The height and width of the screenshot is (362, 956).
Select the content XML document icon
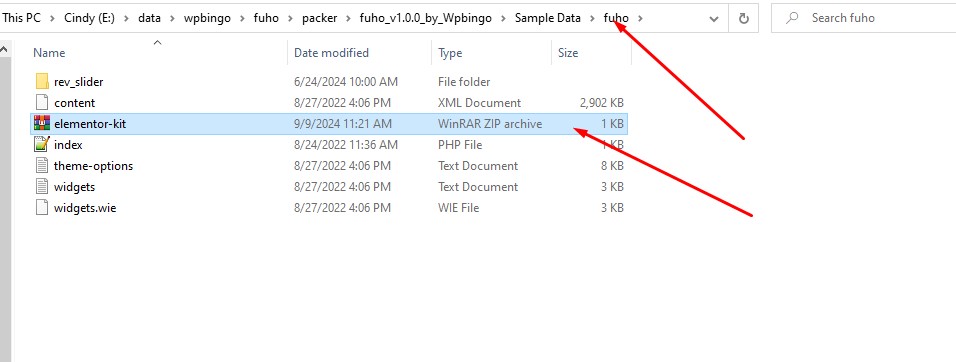[x=42, y=103]
